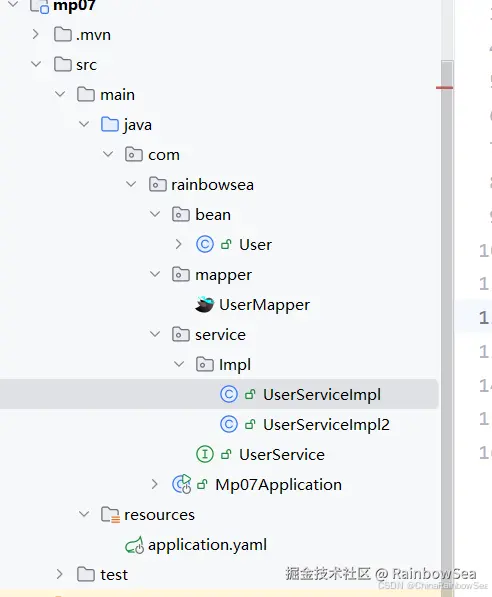492x597 pixels.
Task: Select the service package label
Action: coord(220,335)
